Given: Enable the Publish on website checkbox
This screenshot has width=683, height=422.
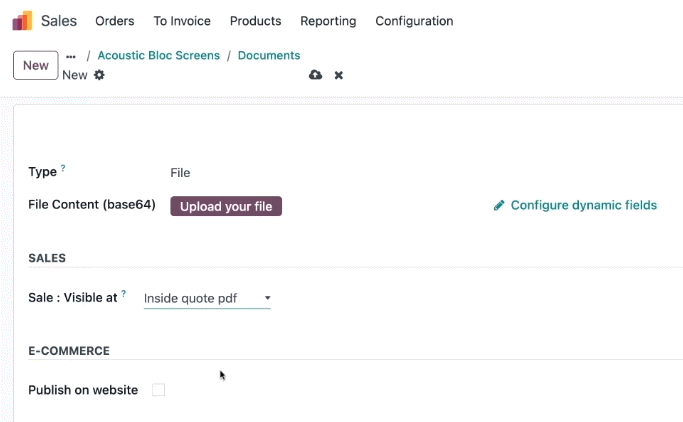Looking at the screenshot, I should 159,390.
